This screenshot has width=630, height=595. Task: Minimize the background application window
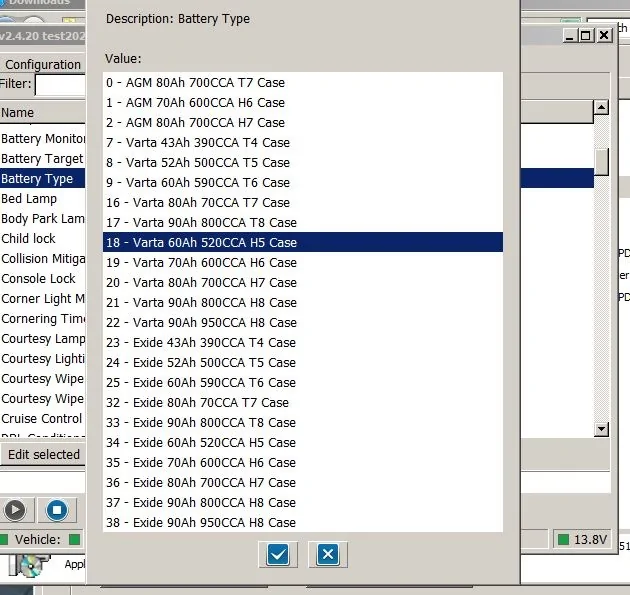coord(569,35)
